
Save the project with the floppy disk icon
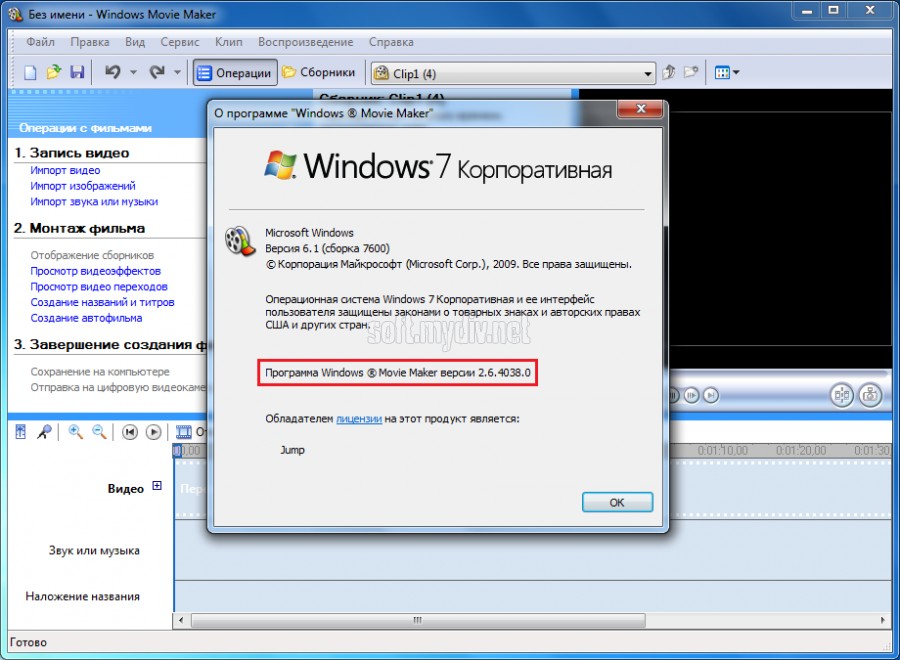(x=77, y=72)
